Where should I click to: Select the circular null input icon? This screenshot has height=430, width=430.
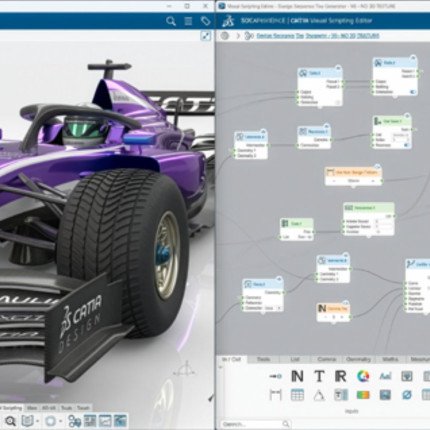(407, 395)
